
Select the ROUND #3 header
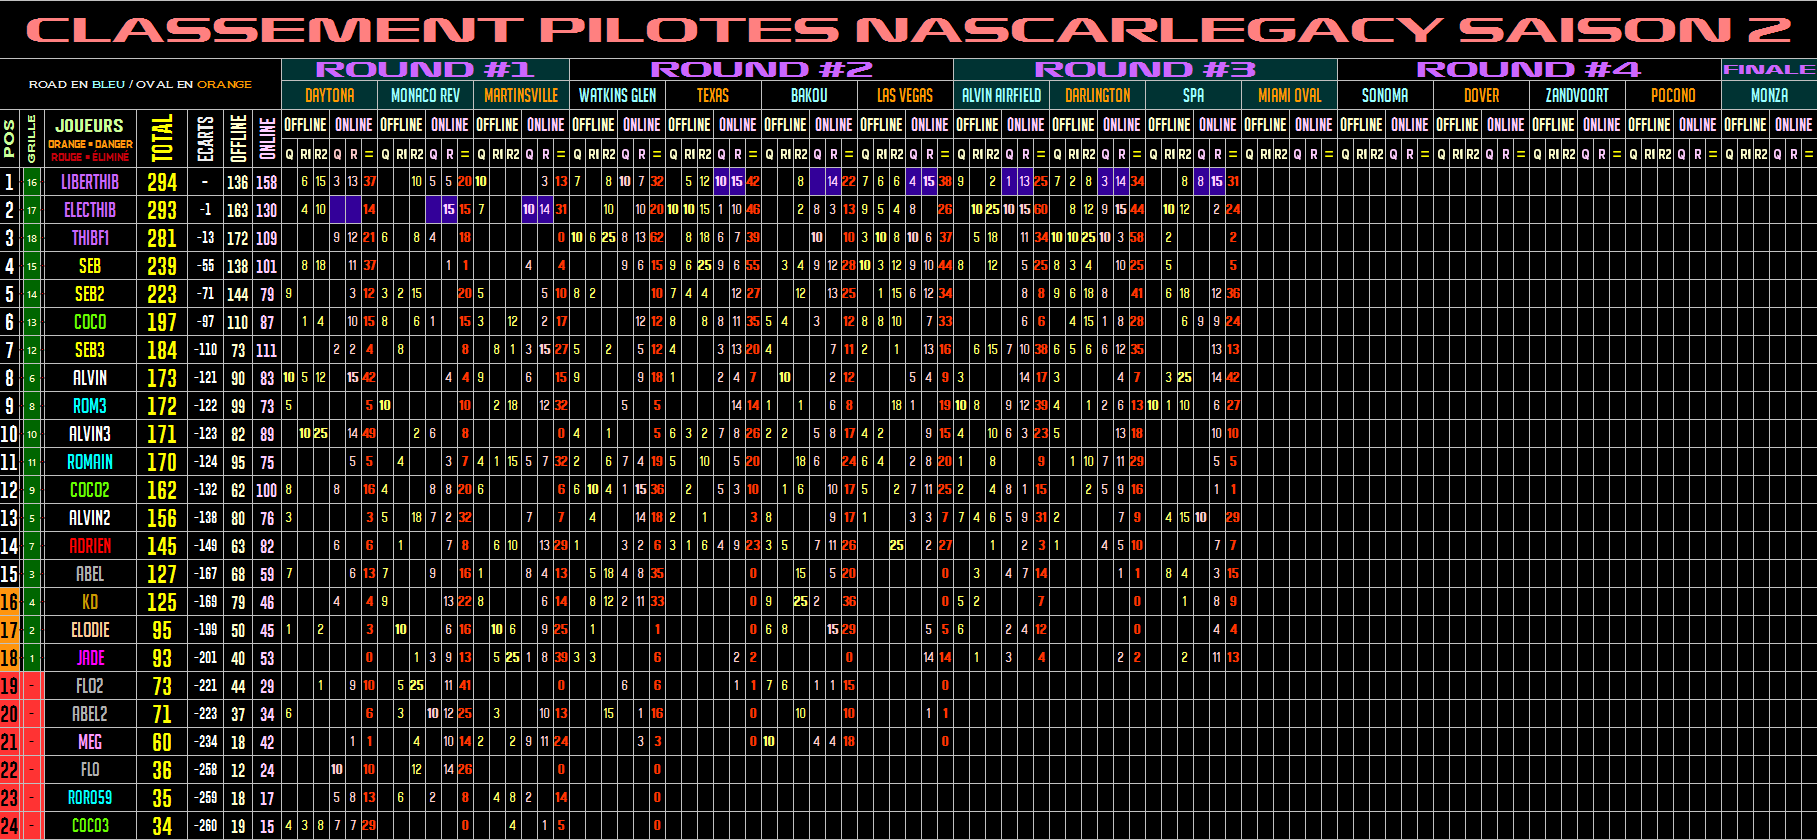click(x=1144, y=70)
